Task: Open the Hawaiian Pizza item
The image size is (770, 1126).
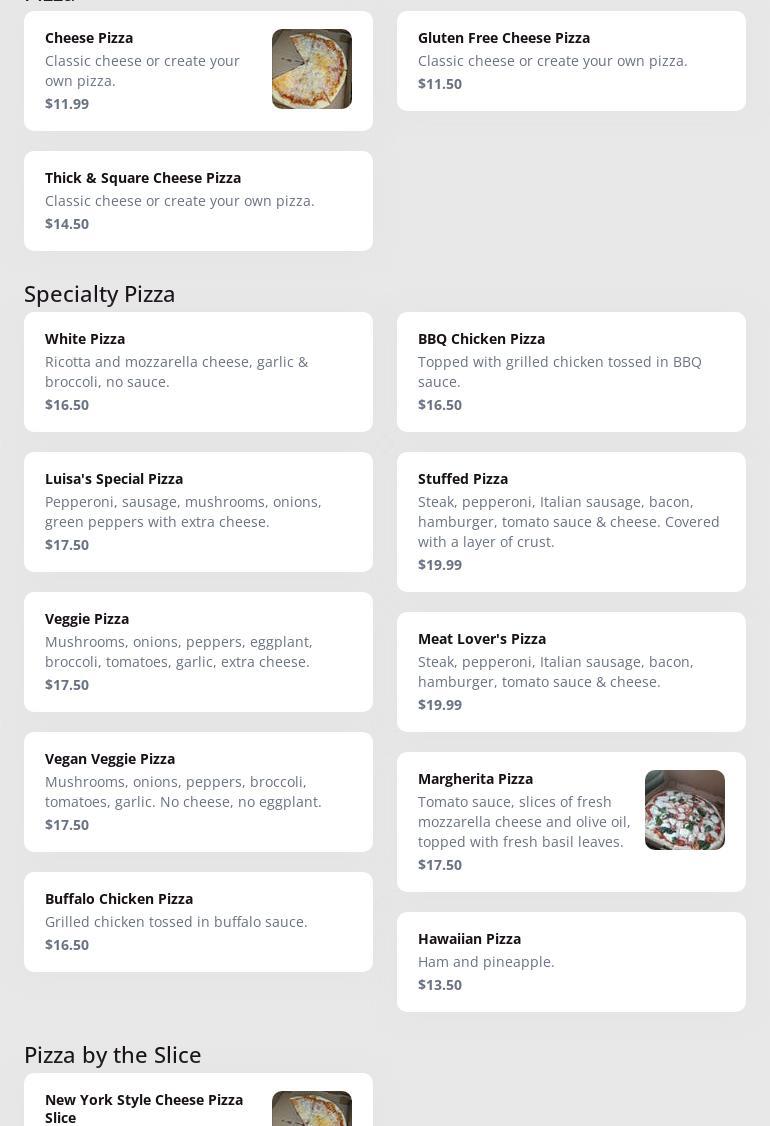Action: pyautogui.click(x=570, y=962)
